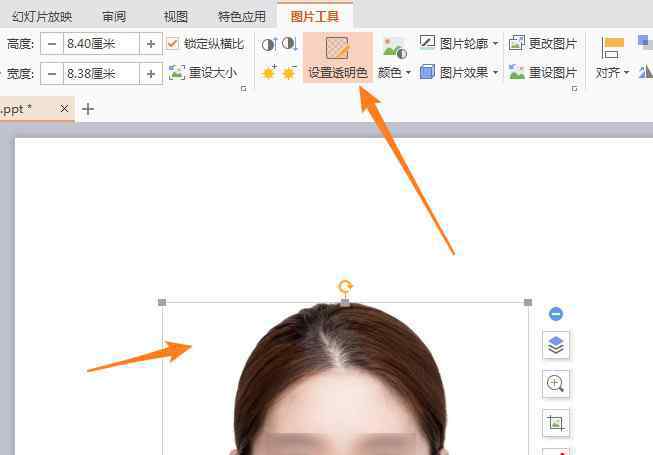Click the 图片效果 blue square icon
Screen dimensions: 653x455
[x=427, y=72]
